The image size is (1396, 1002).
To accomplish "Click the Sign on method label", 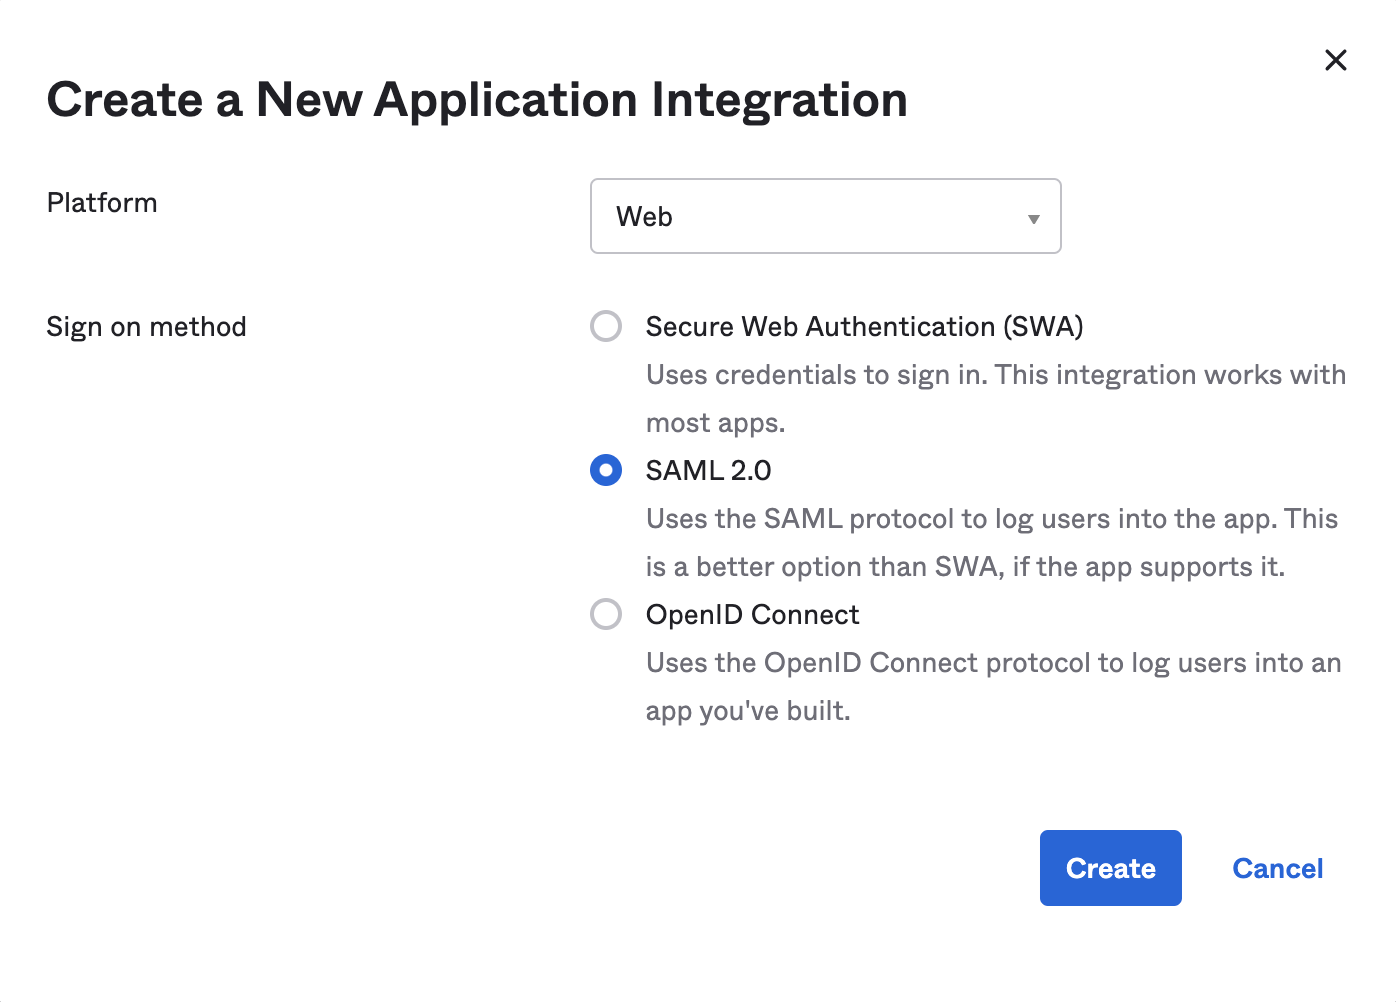I will pos(146,326).
